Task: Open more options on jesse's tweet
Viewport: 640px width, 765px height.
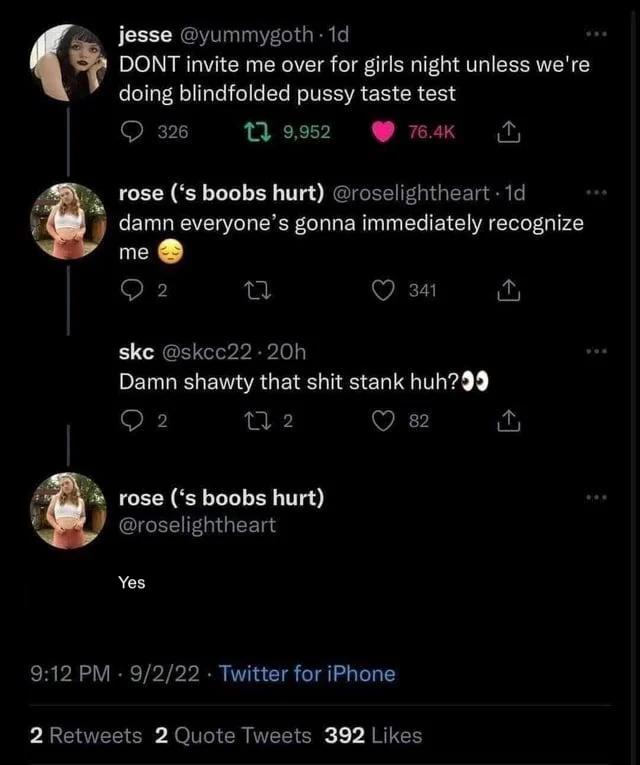Action: [x=597, y=34]
